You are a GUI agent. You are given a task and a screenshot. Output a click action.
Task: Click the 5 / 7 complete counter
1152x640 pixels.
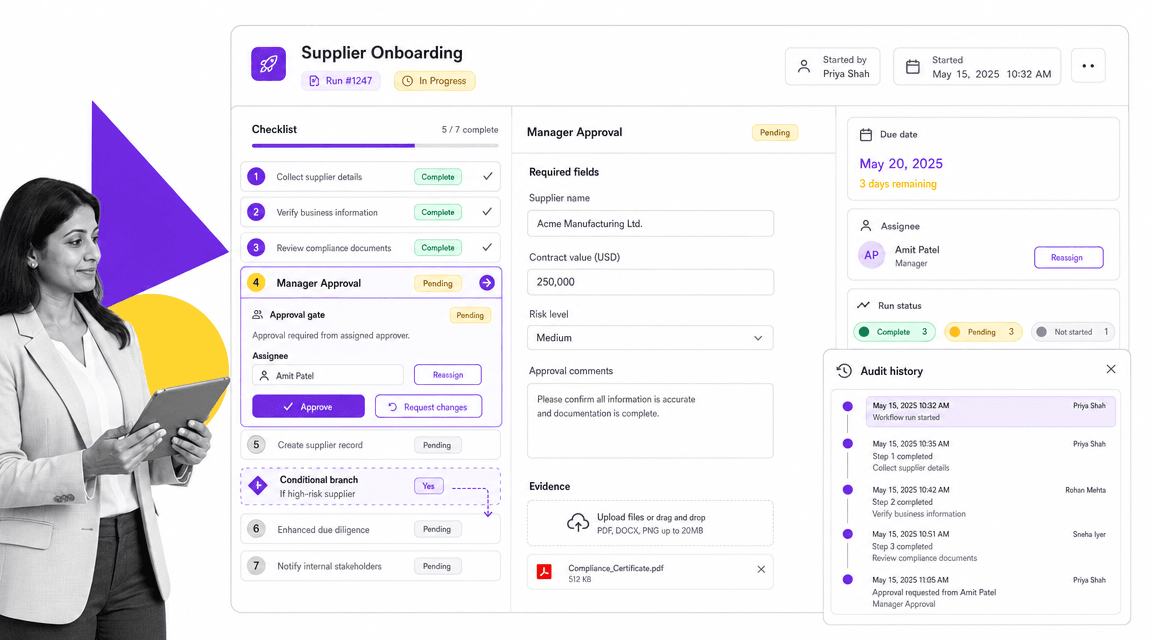(x=469, y=129)
